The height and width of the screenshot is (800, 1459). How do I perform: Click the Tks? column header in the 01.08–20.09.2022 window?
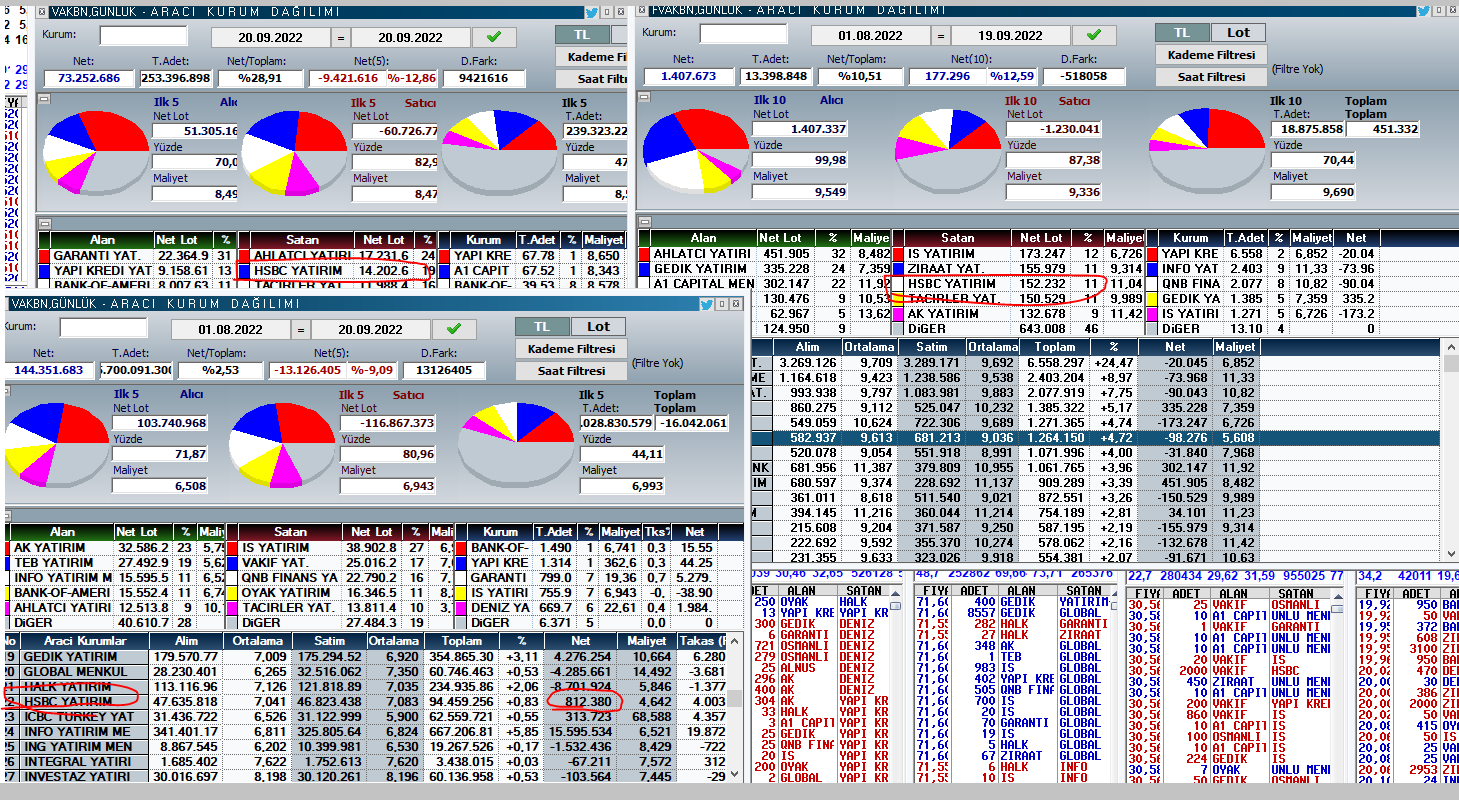click(x=656, y=531)
